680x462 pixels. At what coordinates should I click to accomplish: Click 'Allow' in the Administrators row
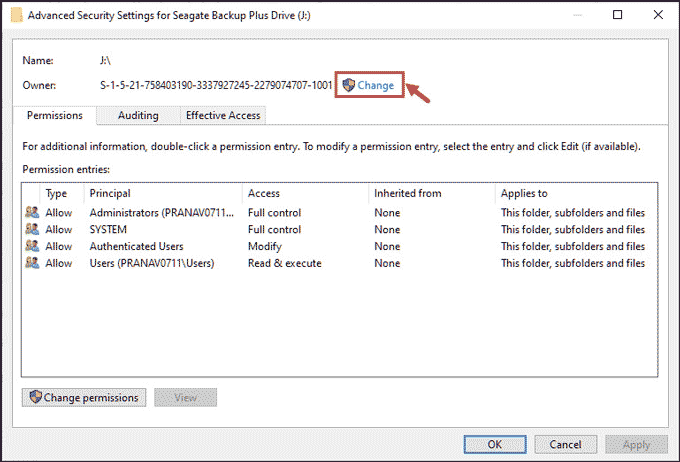pyautogui.click(x=59, y=213)
